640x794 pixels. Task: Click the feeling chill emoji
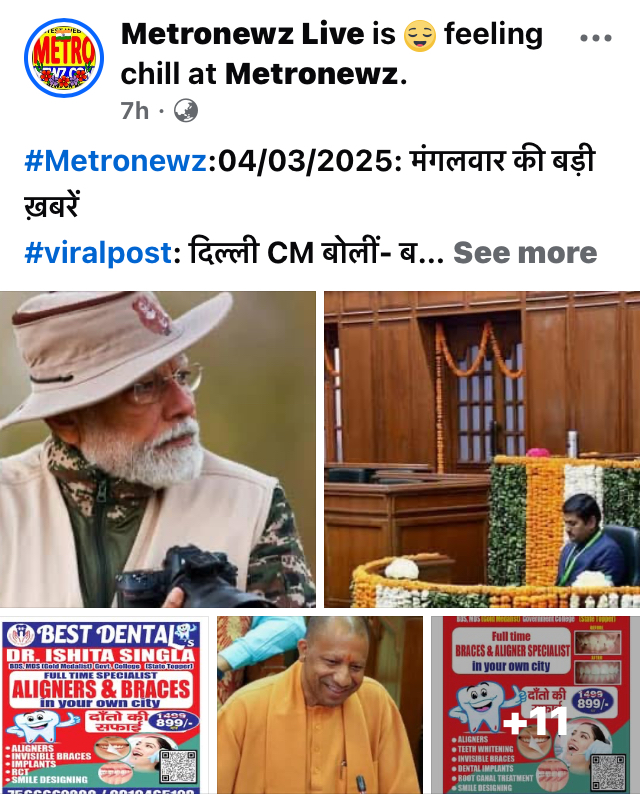click(420, 35)
